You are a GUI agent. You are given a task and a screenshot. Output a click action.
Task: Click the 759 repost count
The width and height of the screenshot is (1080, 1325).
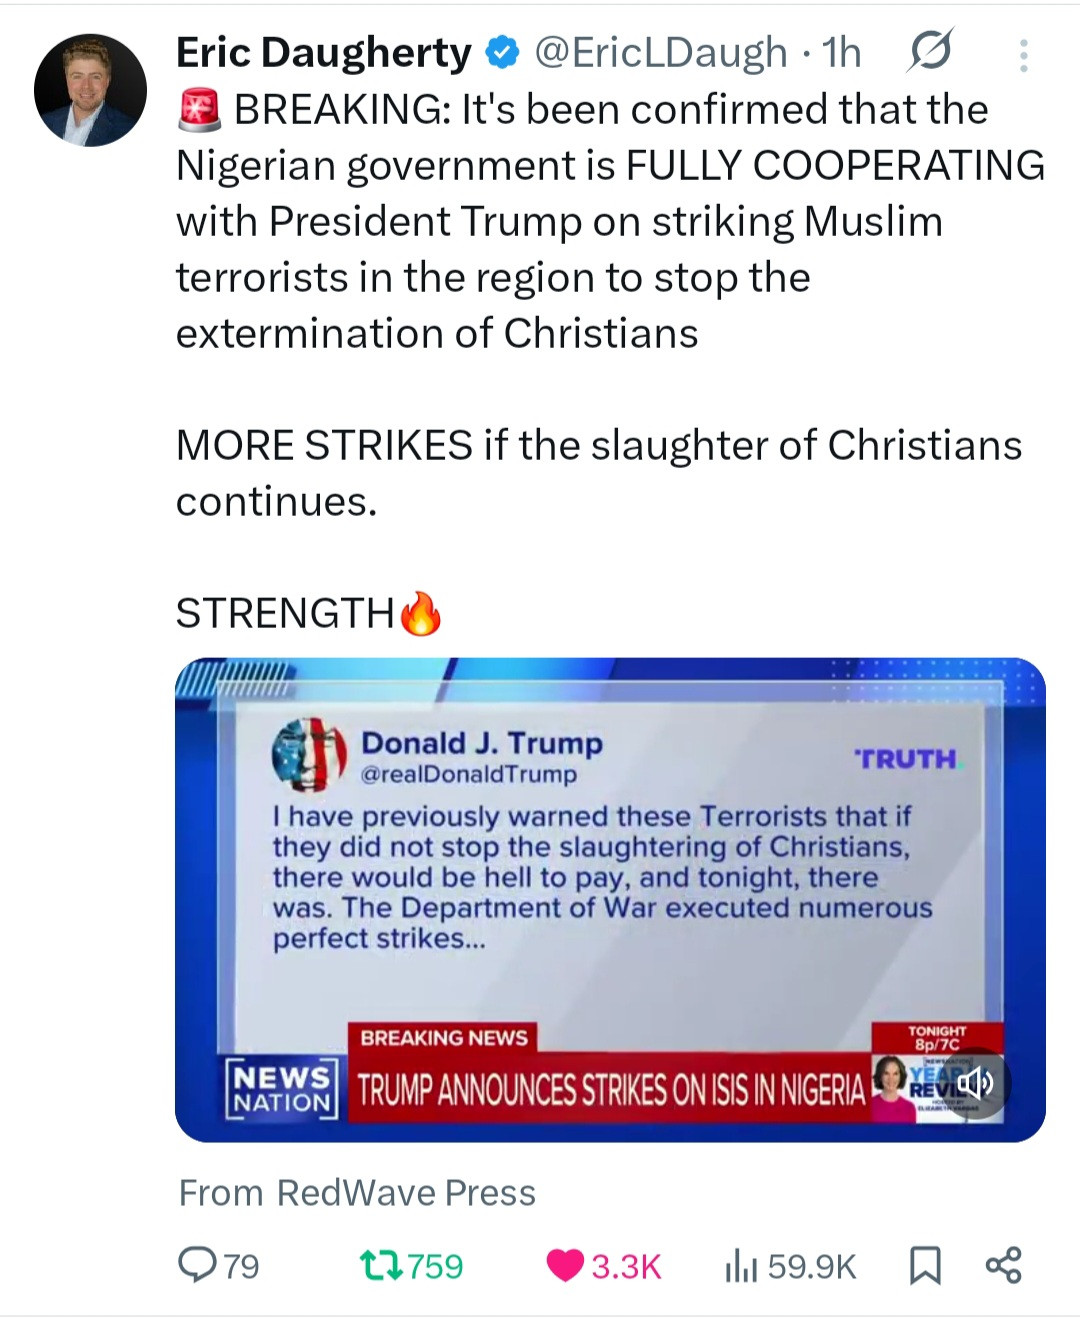(x=436, y=1266)
